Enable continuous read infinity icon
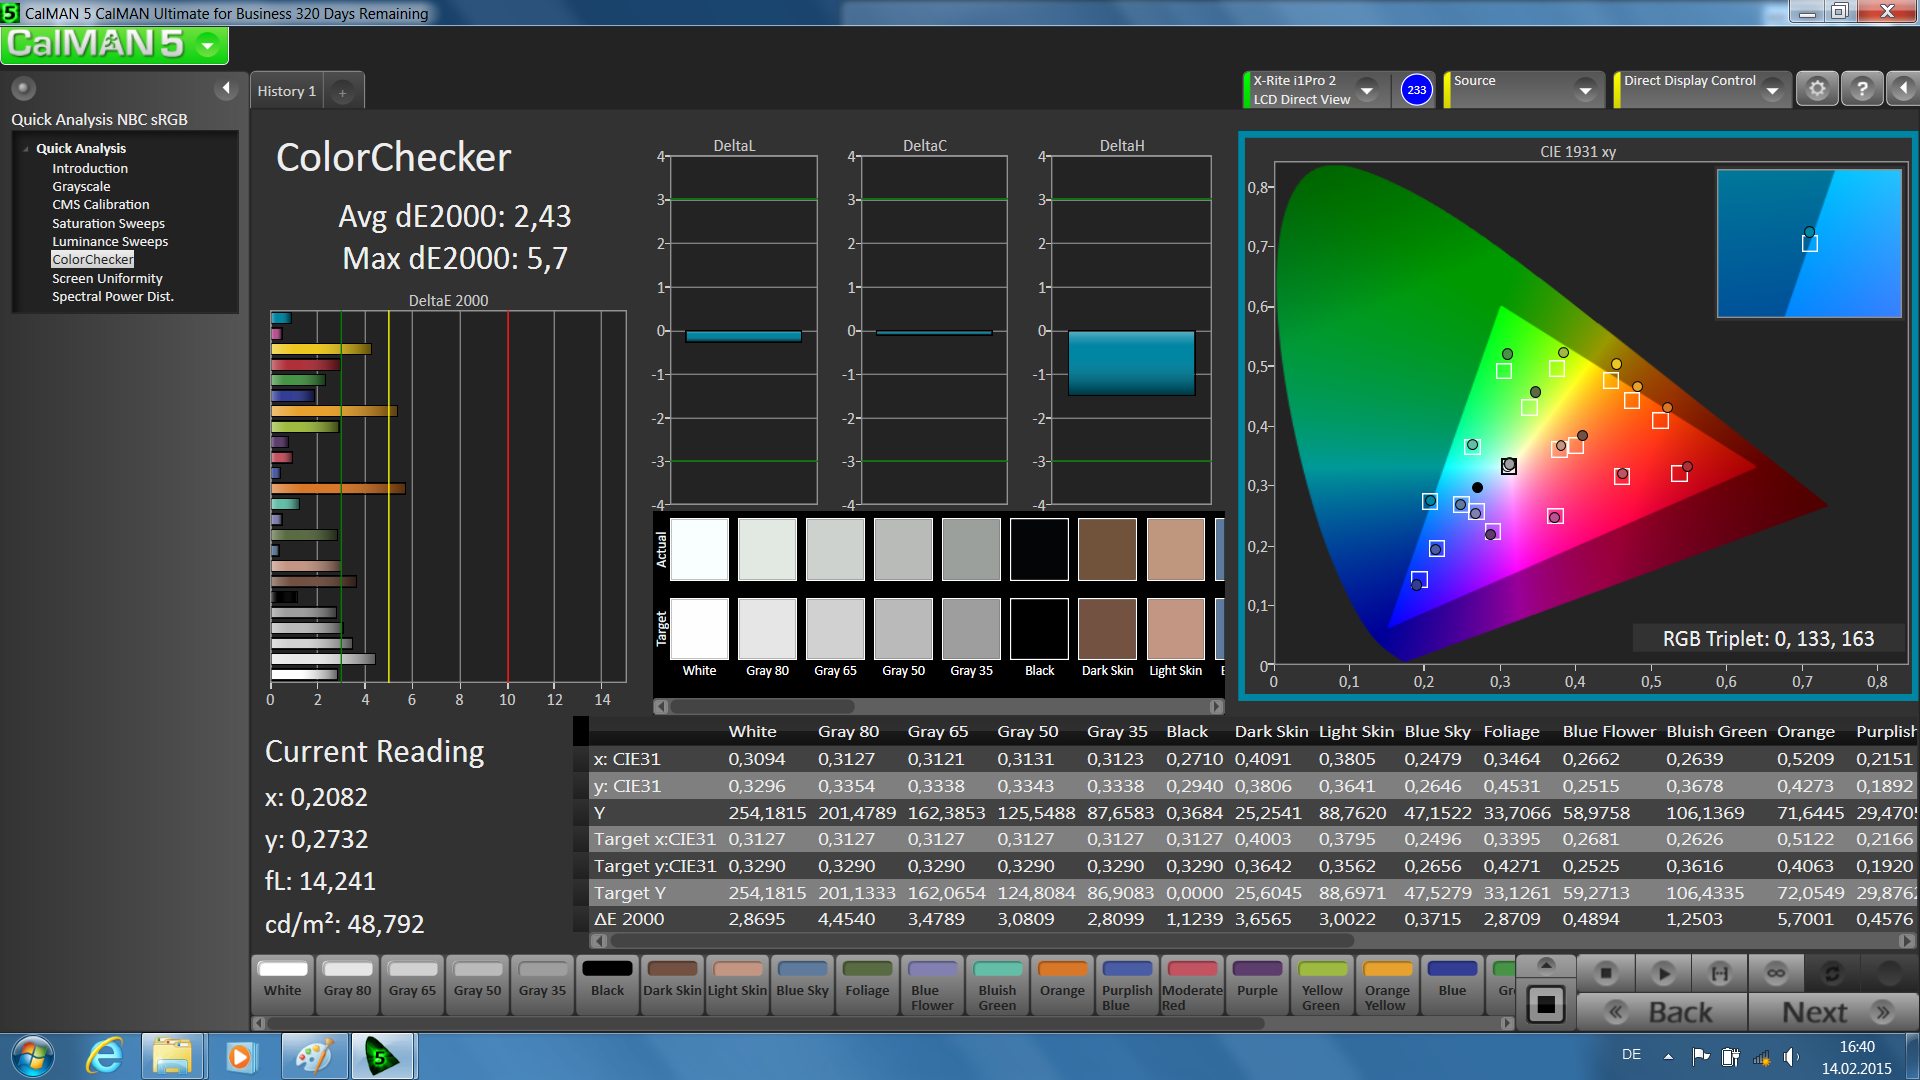The height and width of the screenshot is (1080, 1920). (x=1776, y=972)
